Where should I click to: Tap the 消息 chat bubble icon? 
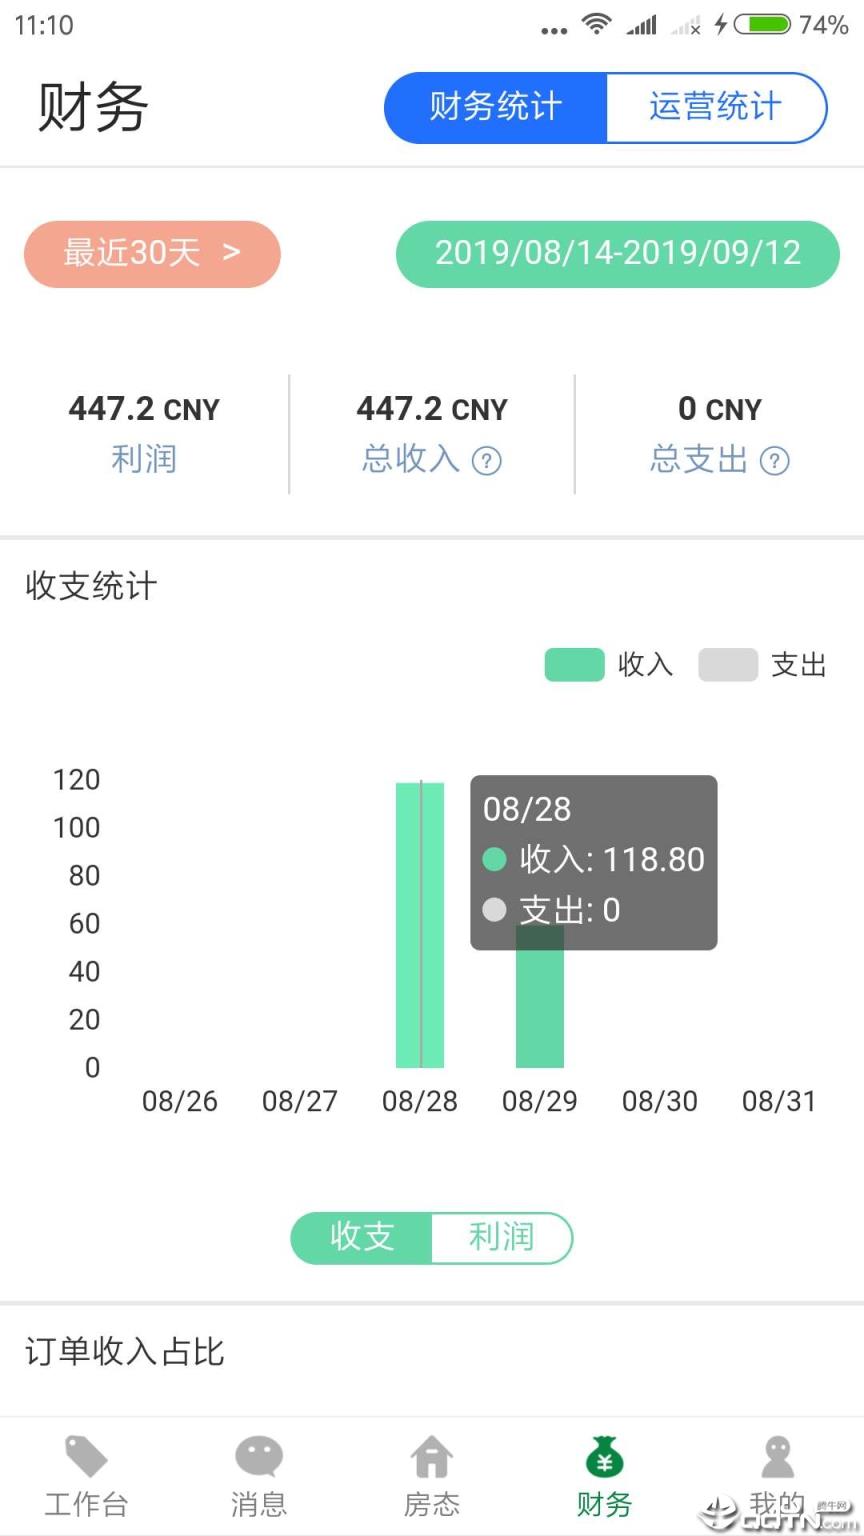(259, 1458)
